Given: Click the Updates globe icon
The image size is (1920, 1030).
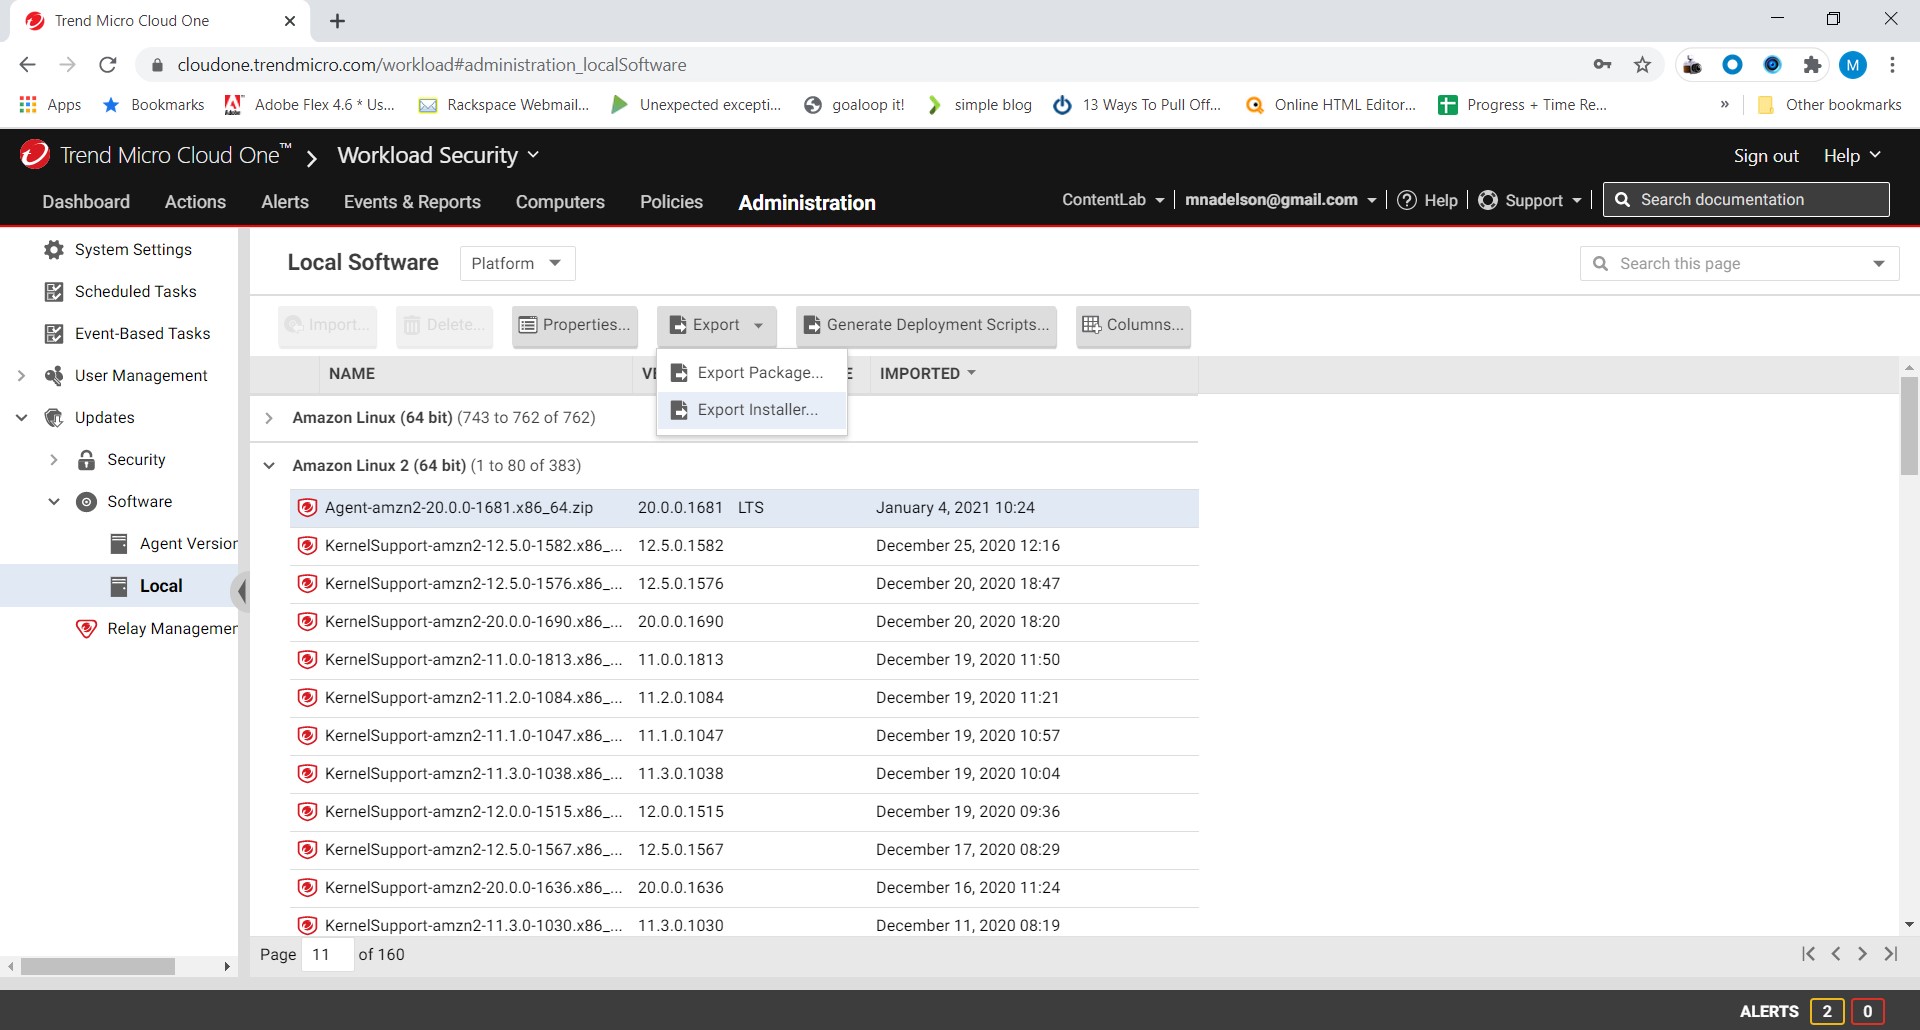Looking at the screenshot, I should point(54,418).
